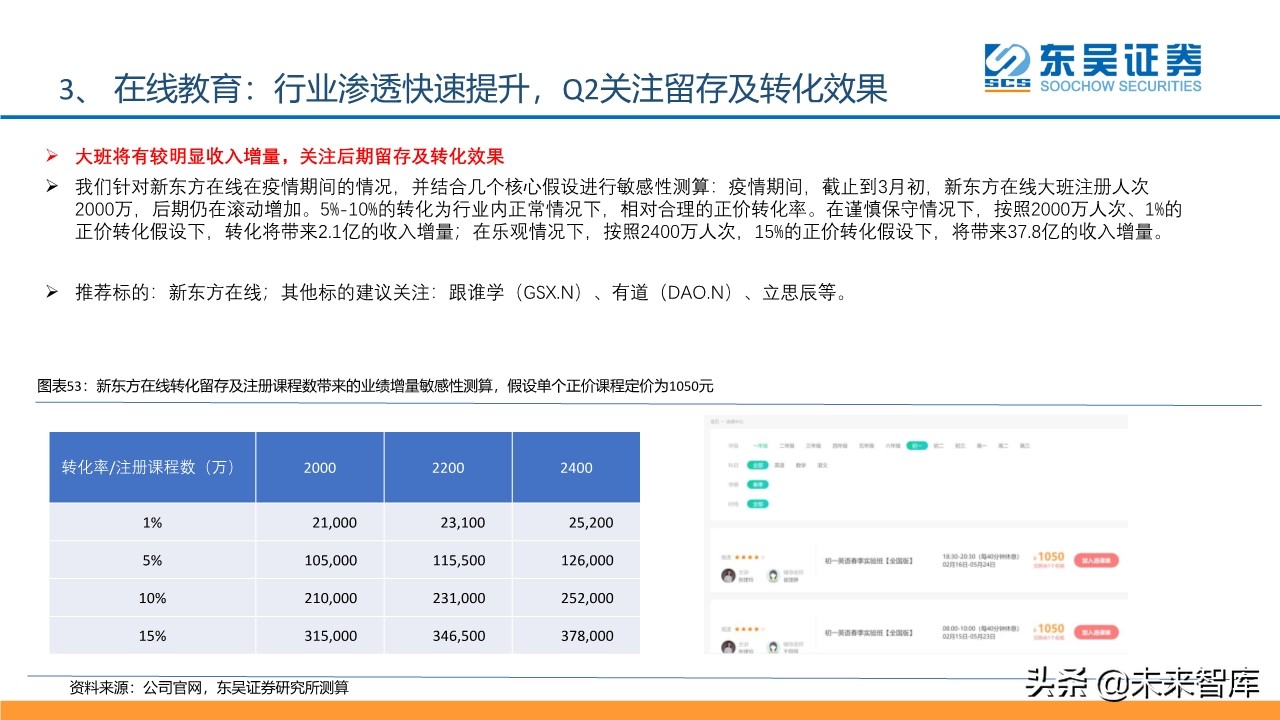Viewport: 1280px width, 720px height.
Task: Click the source line 资料来源：公司官网
Action: click(x=209, y=688)
